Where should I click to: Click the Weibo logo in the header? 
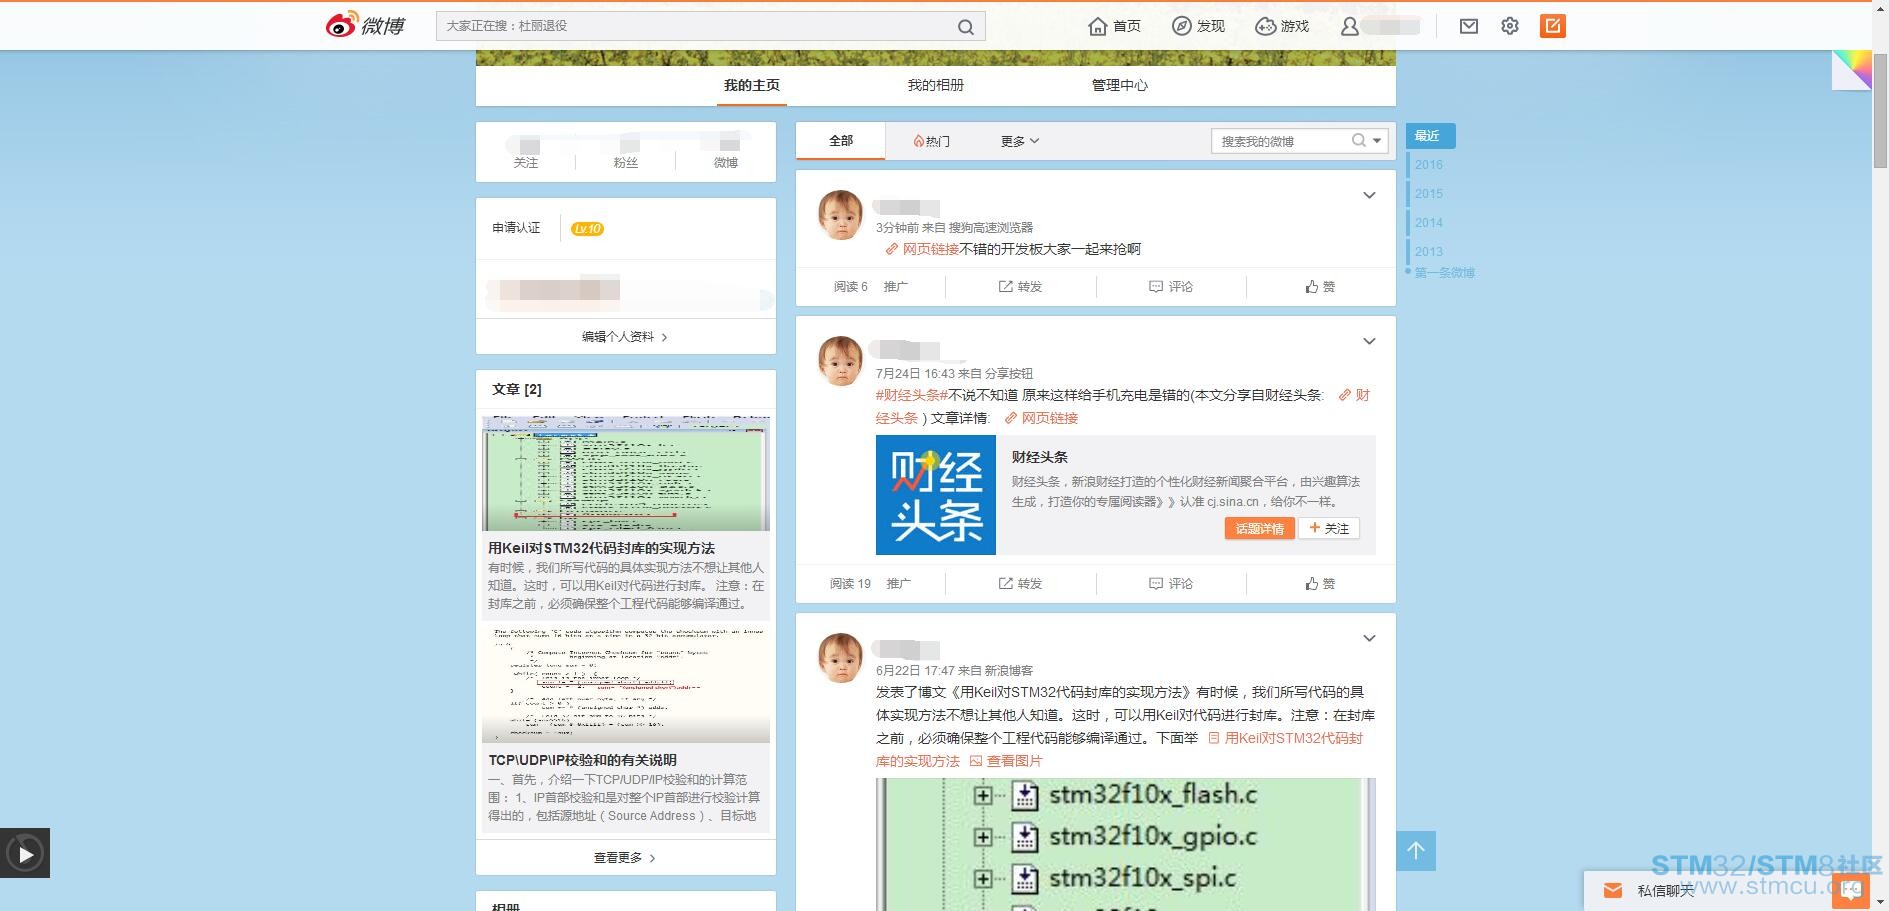click(x=365, y=25)
